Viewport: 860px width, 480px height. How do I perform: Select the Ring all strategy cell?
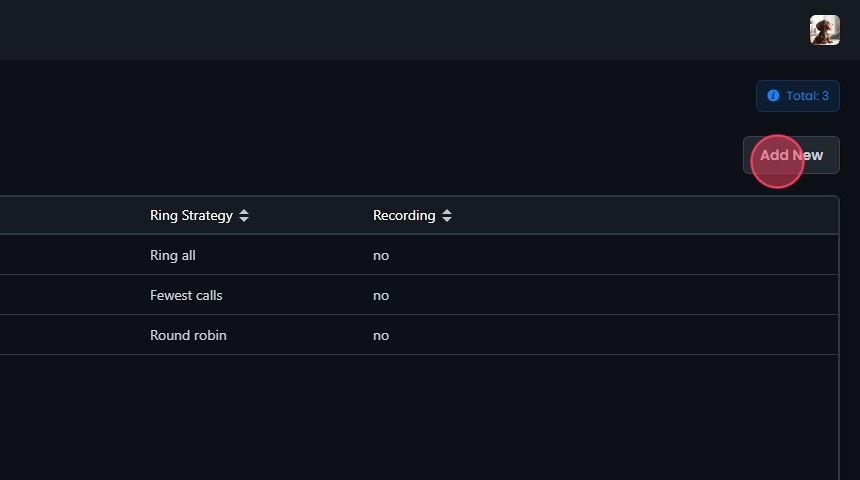point(173,255)
